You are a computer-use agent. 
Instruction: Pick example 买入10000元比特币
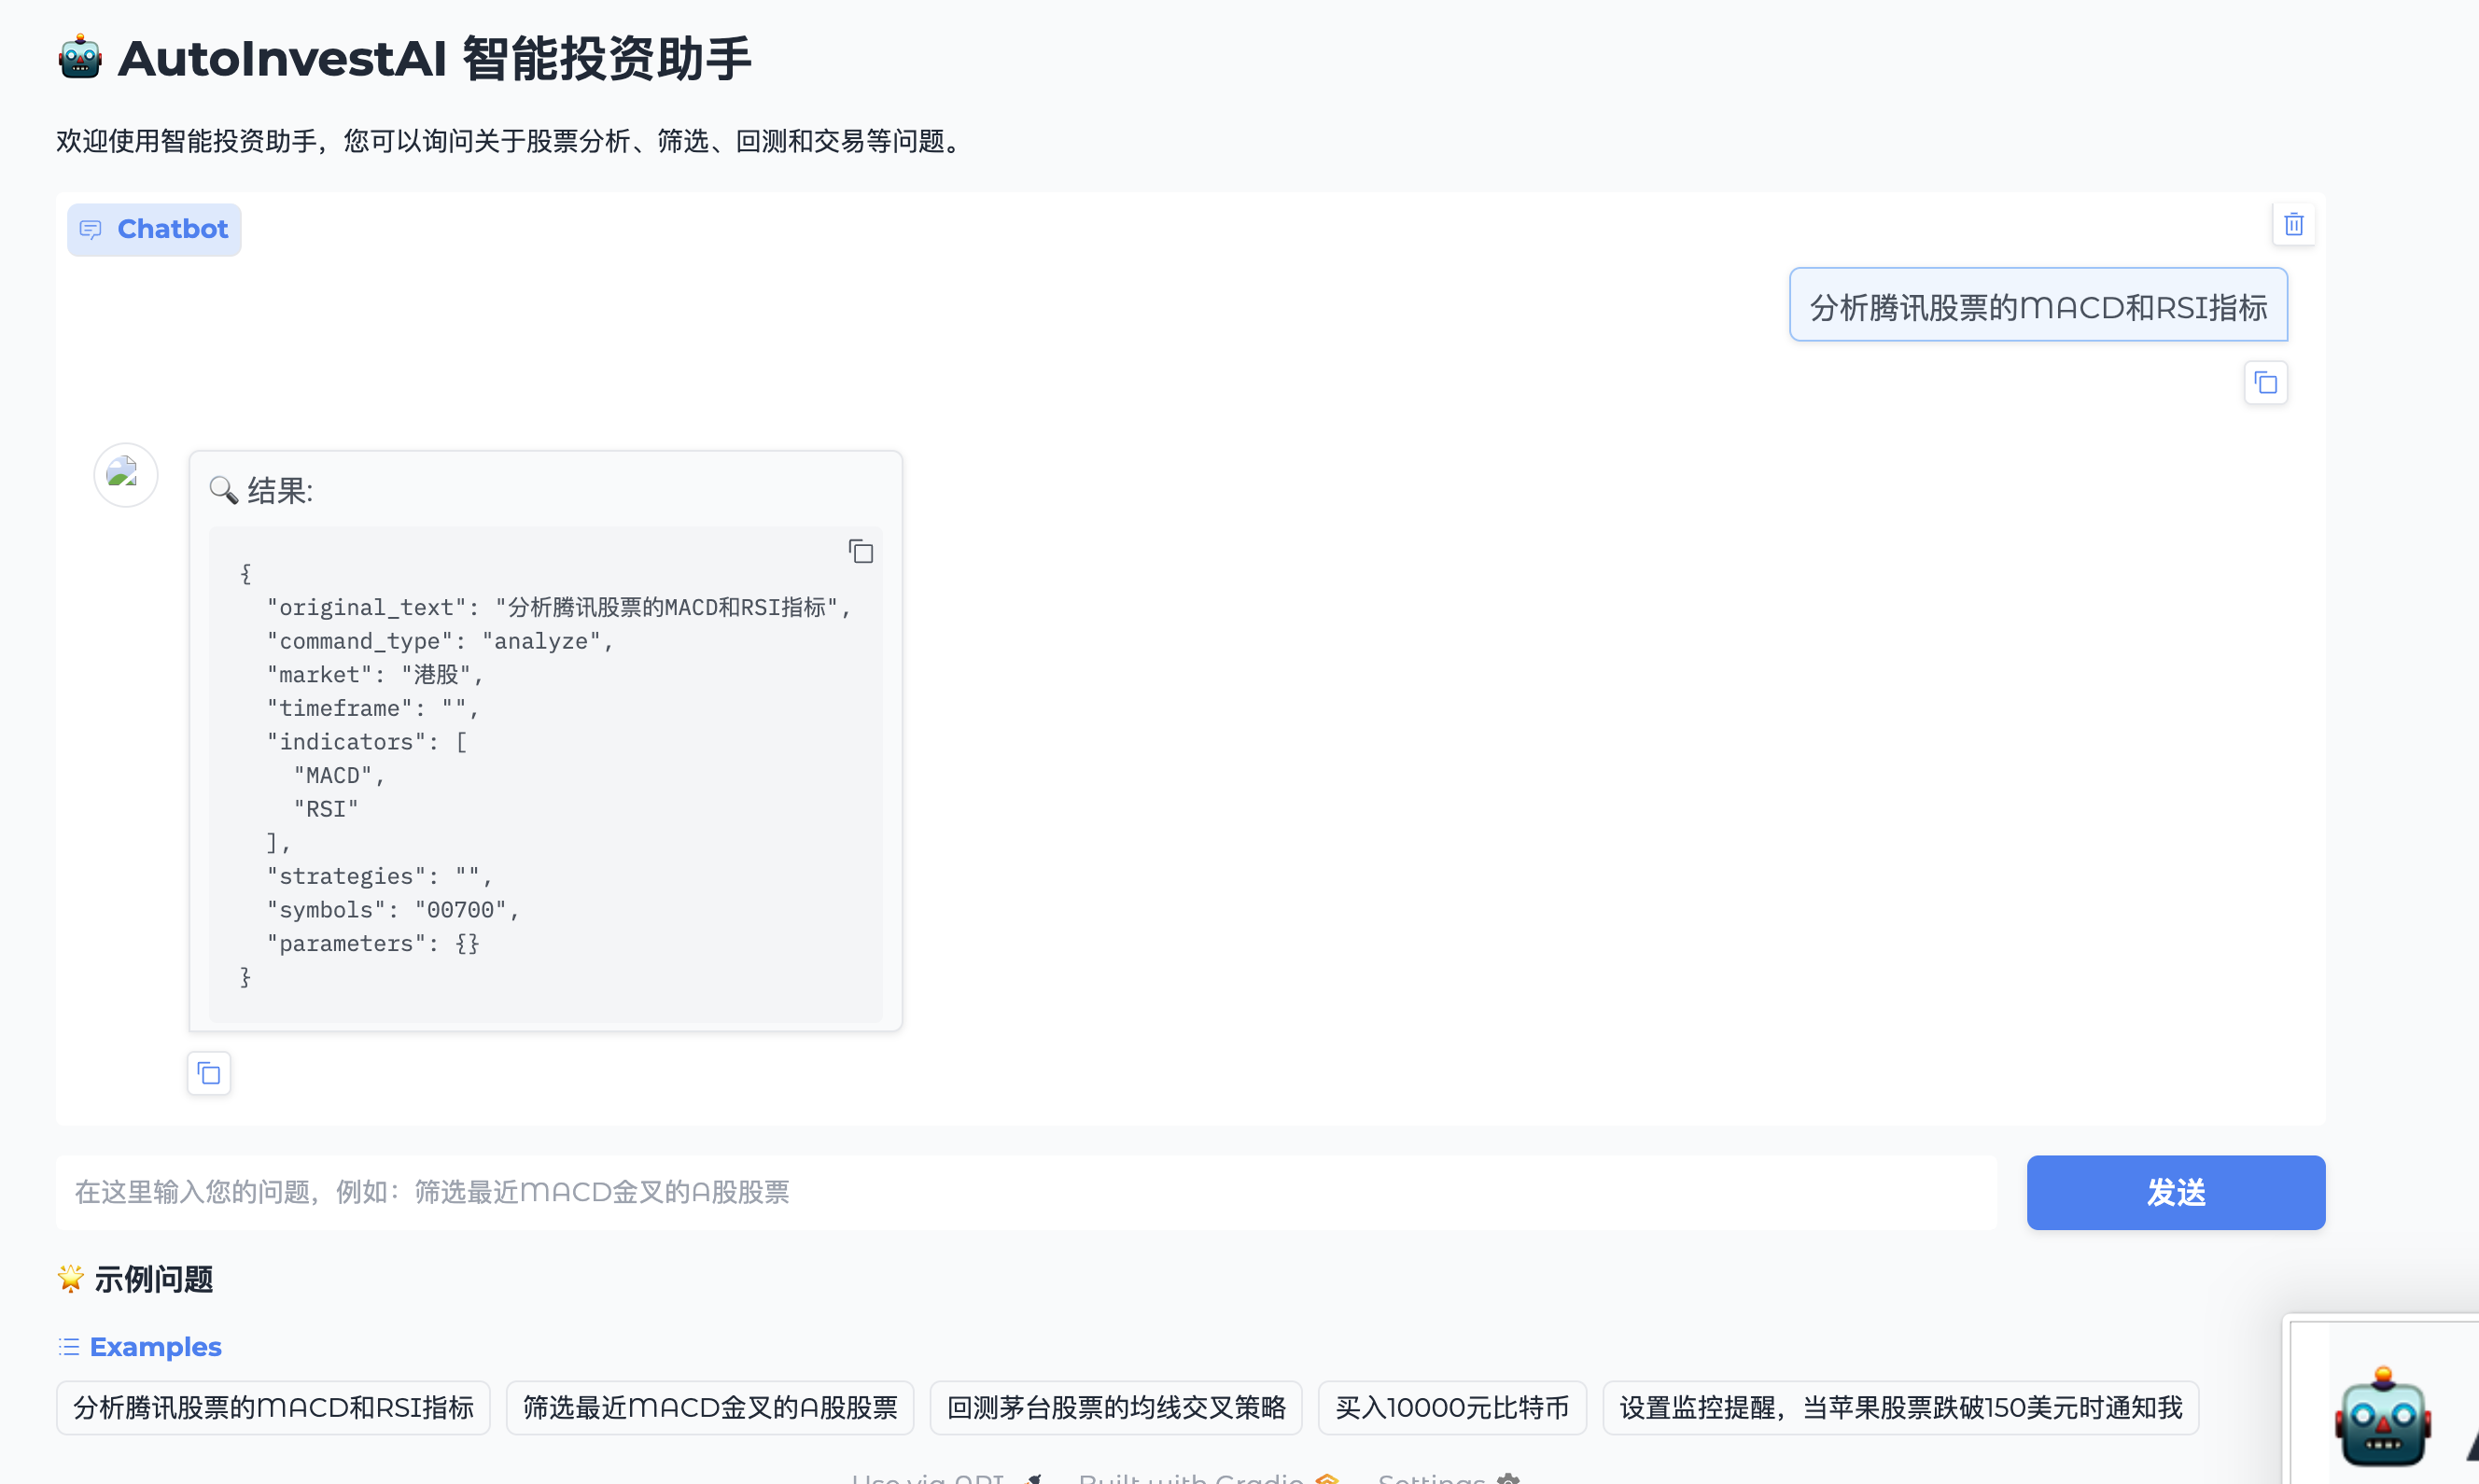click(1451, 1407)
